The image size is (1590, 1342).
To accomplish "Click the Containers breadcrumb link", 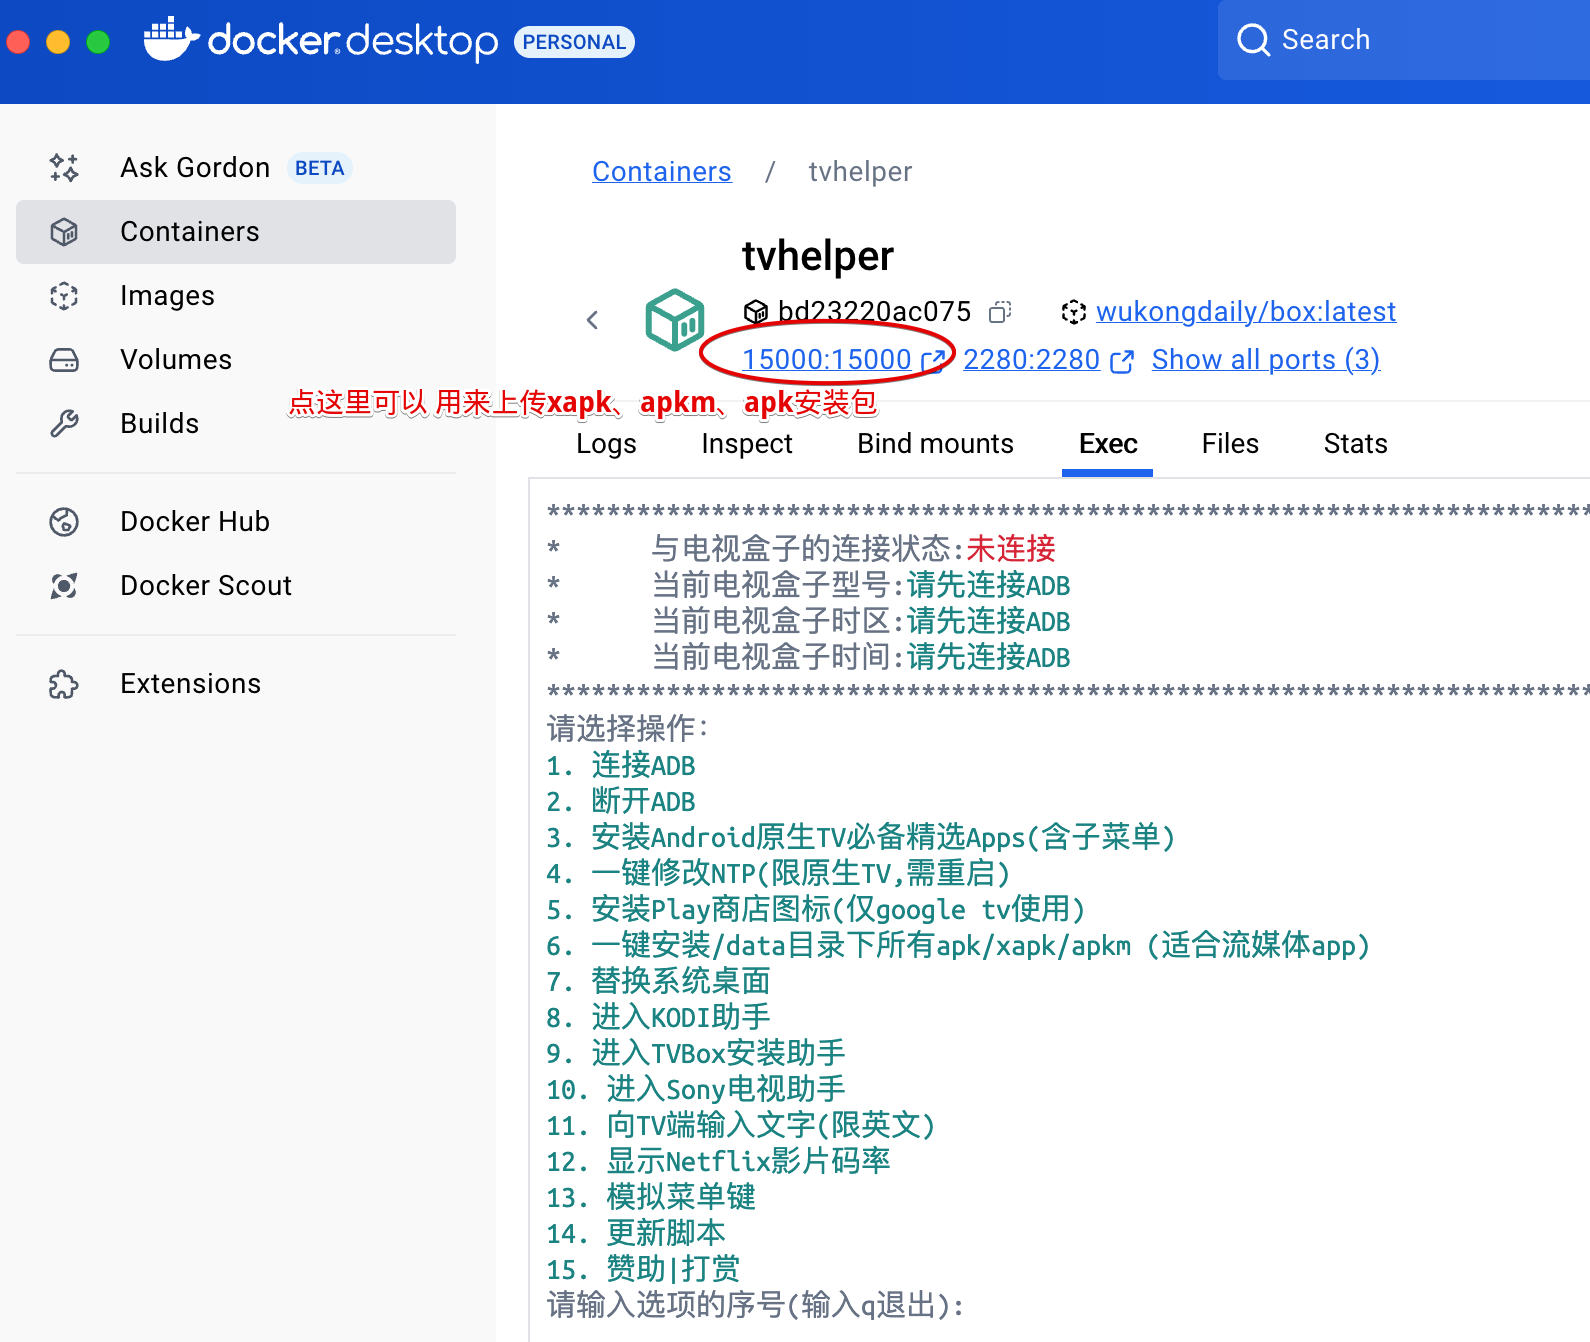I will (661, 172).
